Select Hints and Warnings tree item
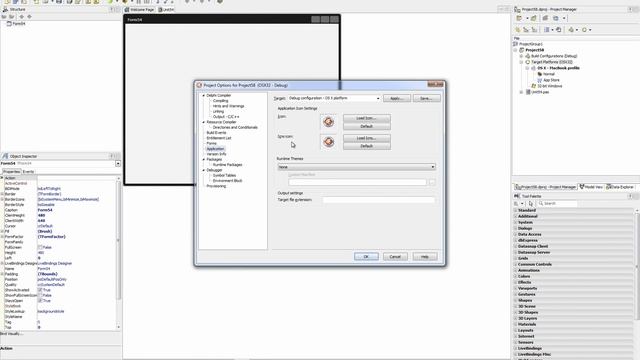 (x=229, y=106)
